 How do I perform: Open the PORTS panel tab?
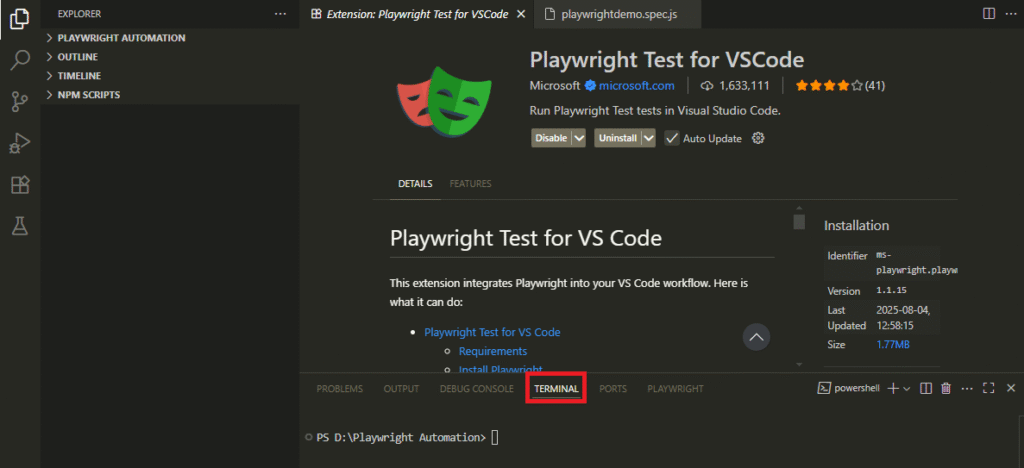(613, 388)
